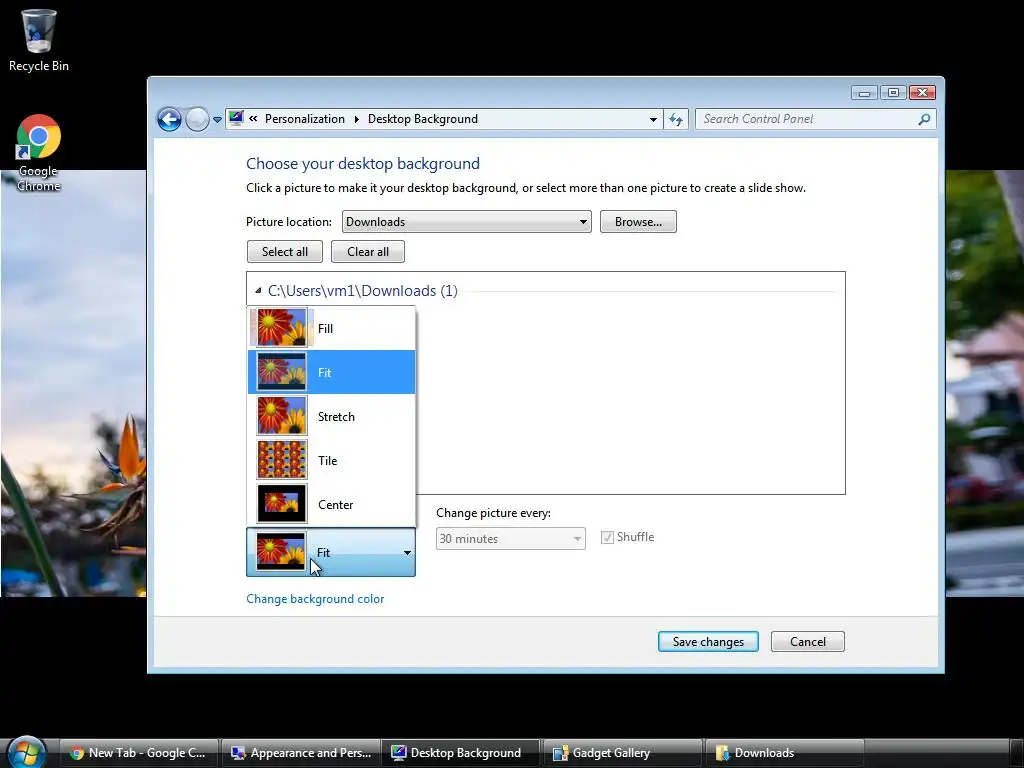Click the Select all button
This screenshot has height=768, width=1024.
click(285, 251)
